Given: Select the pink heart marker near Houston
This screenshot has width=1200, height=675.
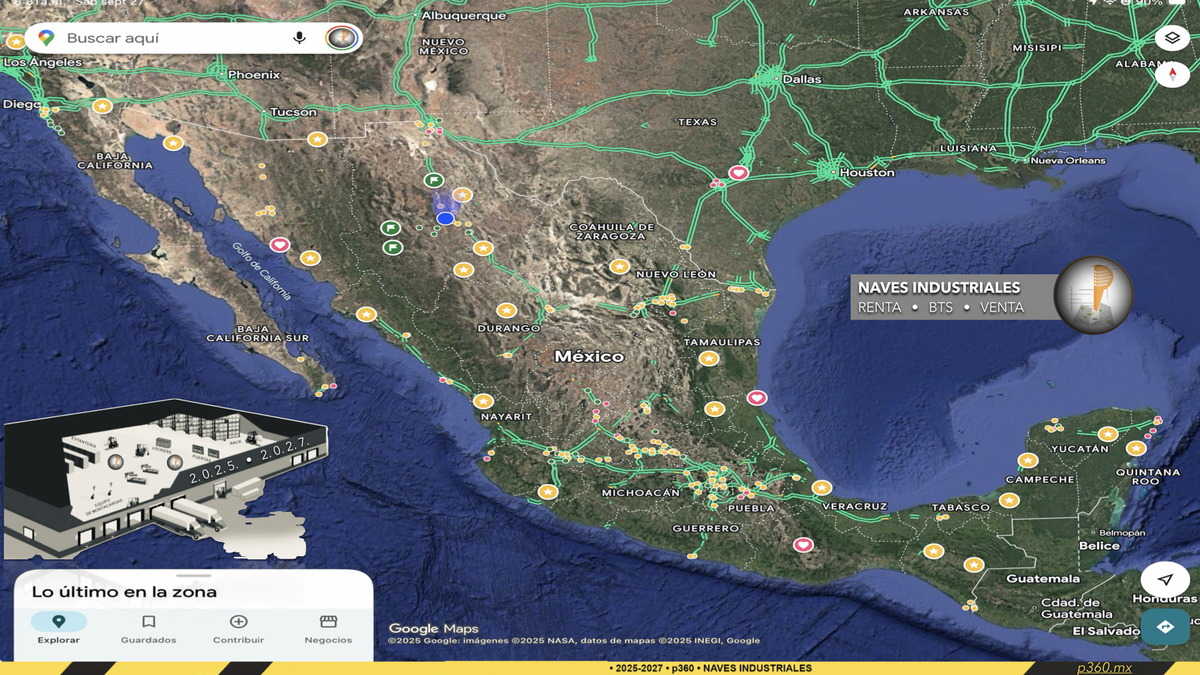Looking at the screenshot, I should (738, 173).
